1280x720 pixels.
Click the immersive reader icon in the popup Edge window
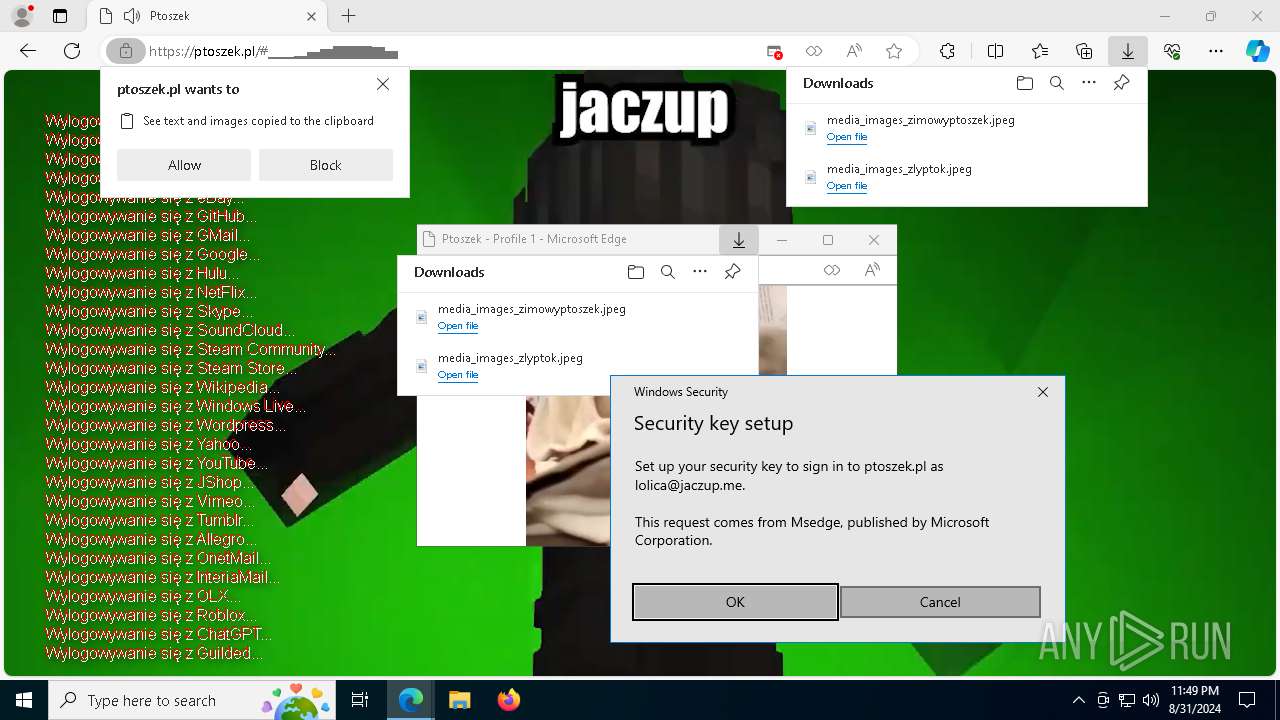(x=832, y=270)
